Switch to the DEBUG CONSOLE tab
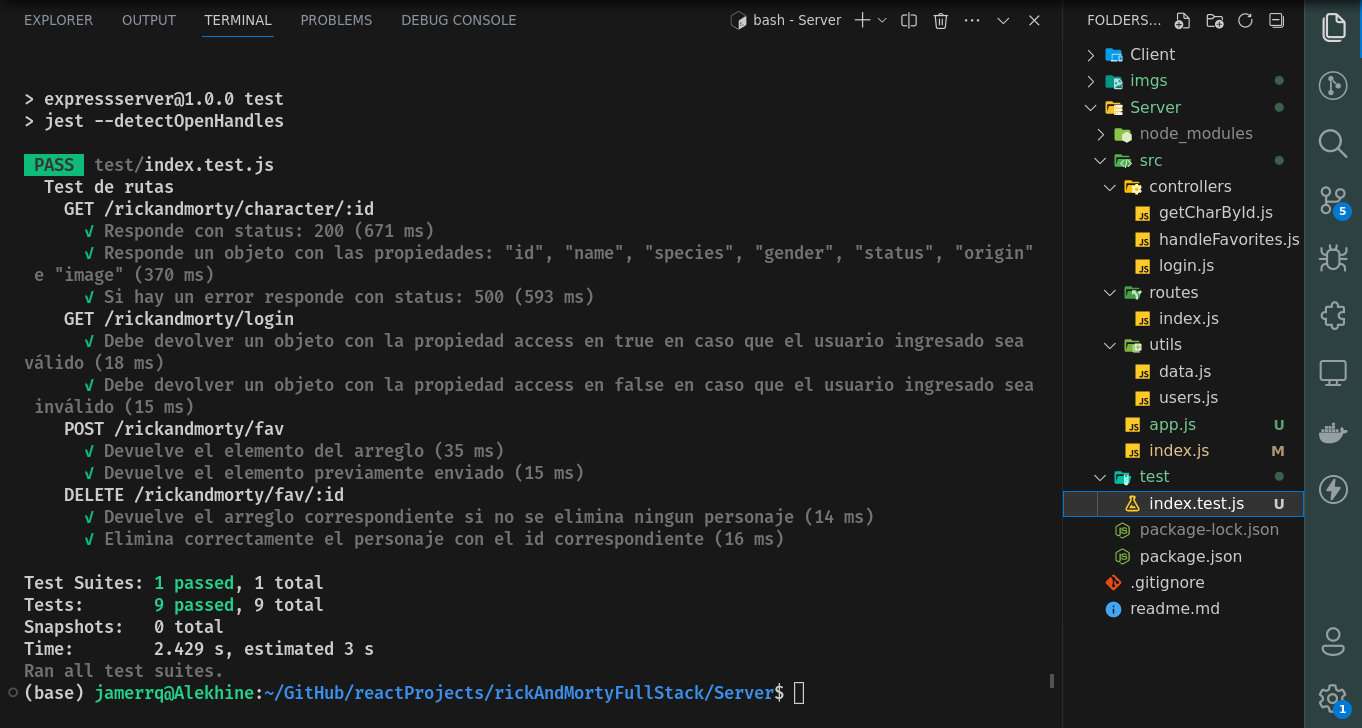This screenshot has height=728, width=1362. pos(458,20)
